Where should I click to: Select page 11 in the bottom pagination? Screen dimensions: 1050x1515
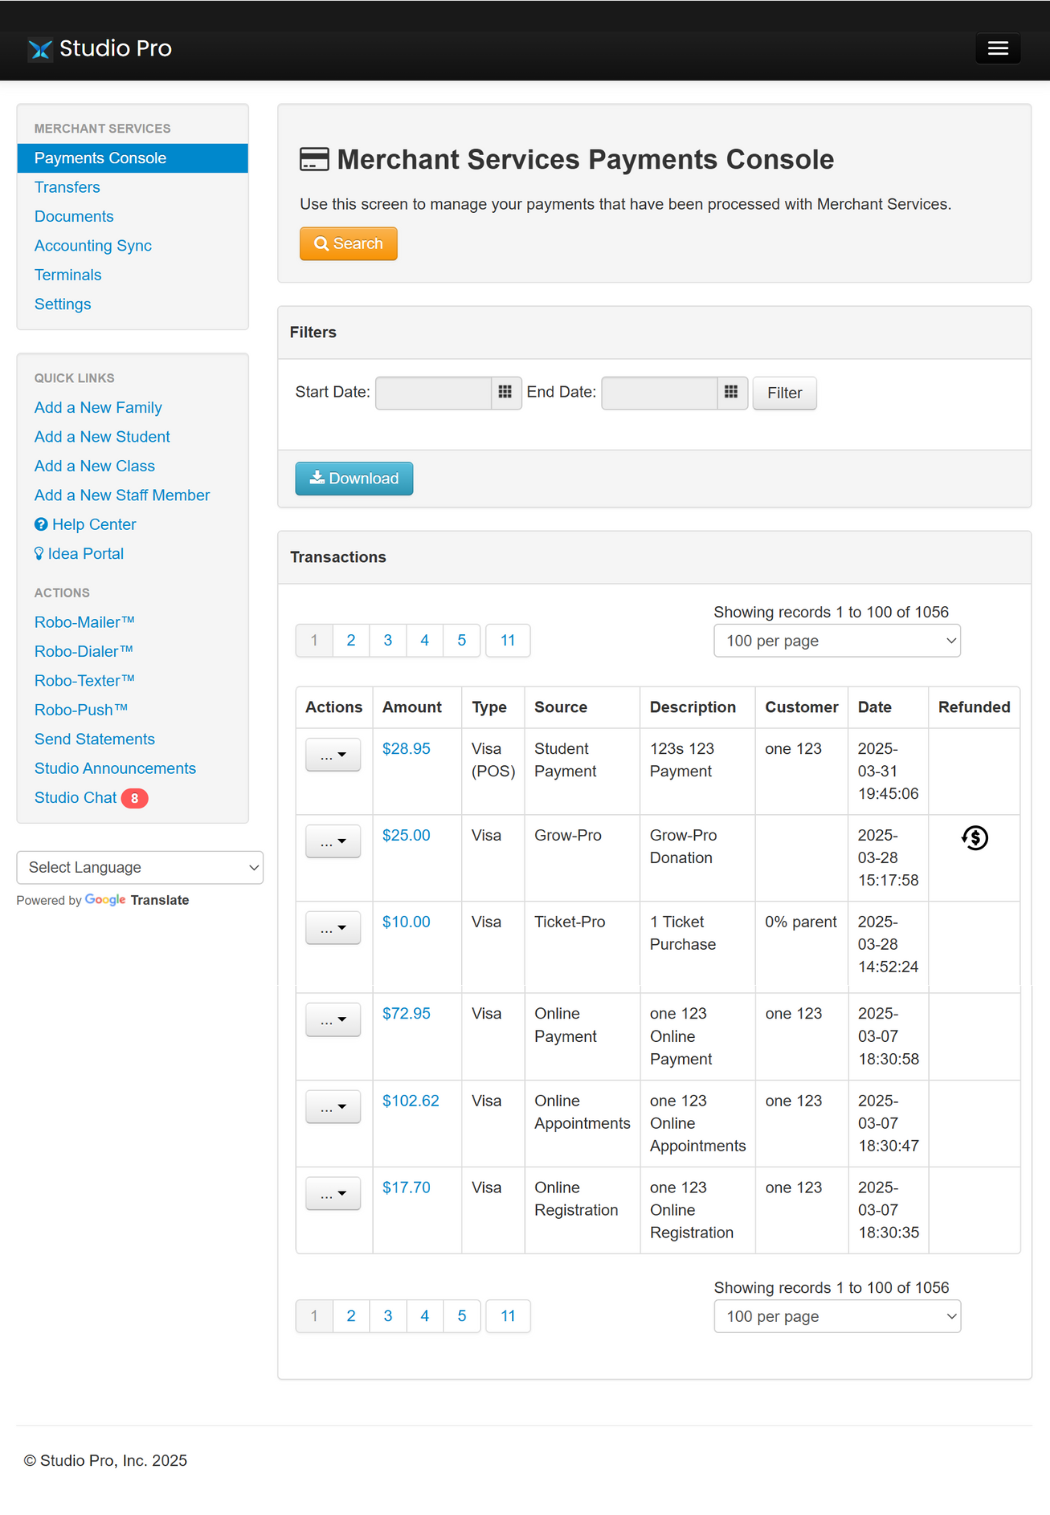click(x=508, y=1316)
